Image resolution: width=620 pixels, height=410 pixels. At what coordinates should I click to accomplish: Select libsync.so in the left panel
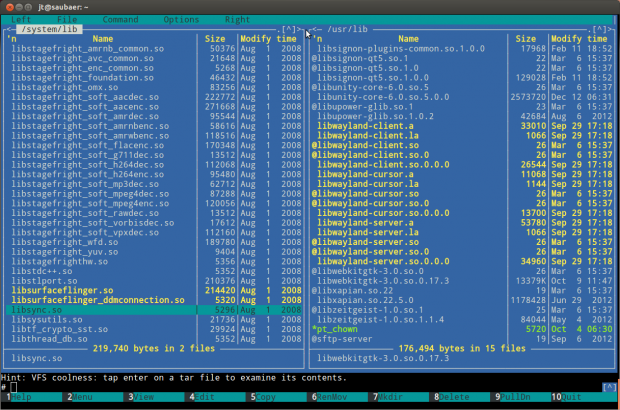click(40, 310)
